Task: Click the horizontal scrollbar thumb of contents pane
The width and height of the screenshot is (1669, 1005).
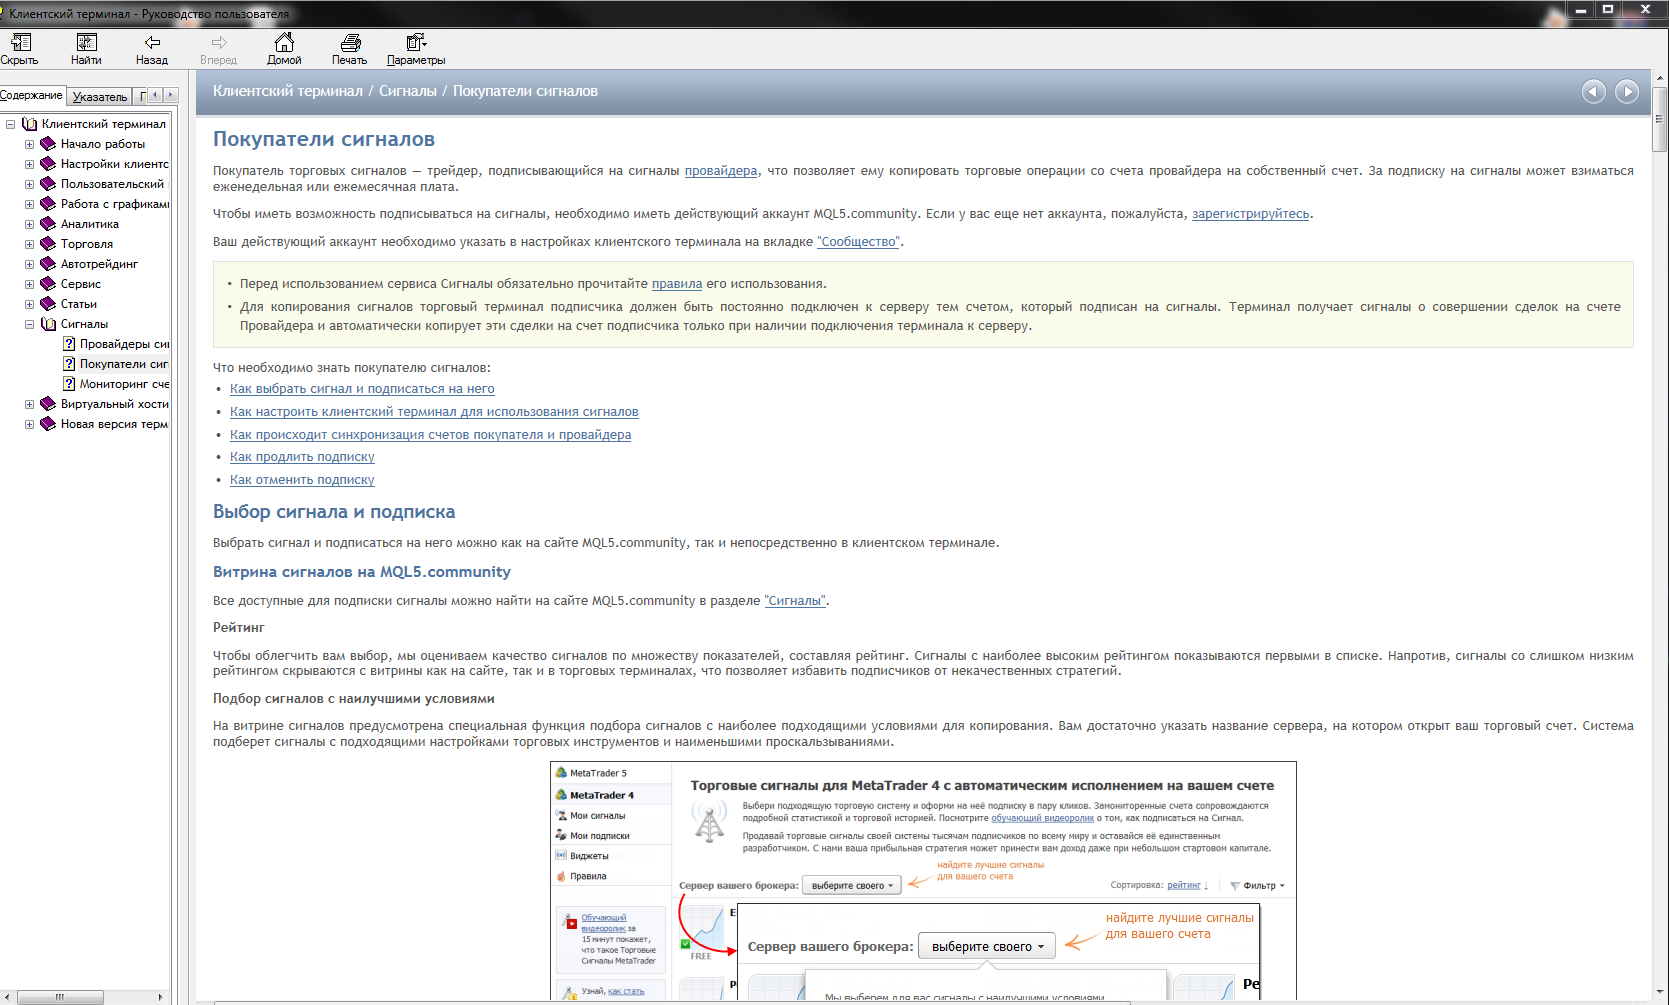Action: (x=60, y=997)
